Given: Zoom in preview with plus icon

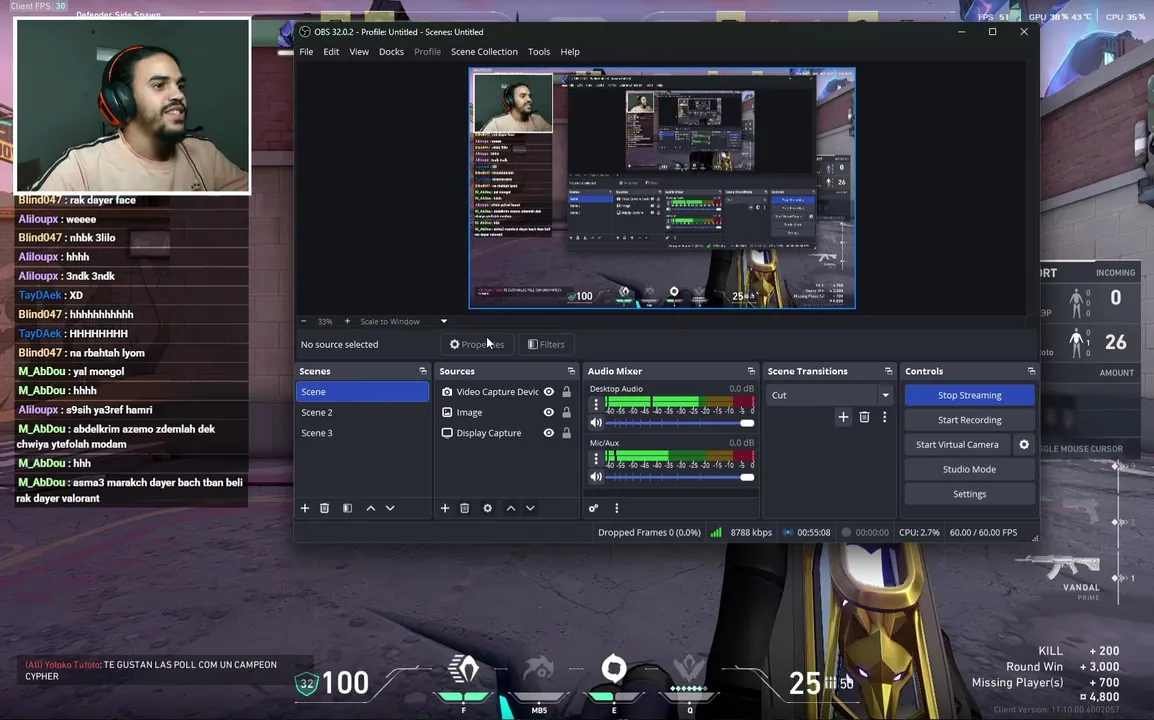Looking at the screenshot, I should pyautogui.click(x=347, y=321).
